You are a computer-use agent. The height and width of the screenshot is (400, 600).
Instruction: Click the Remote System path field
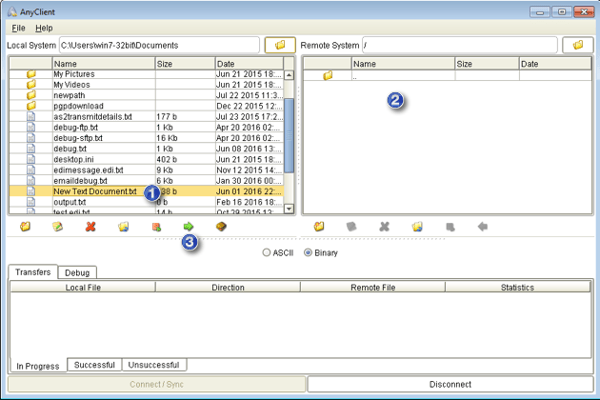click(x=460, y=45)
